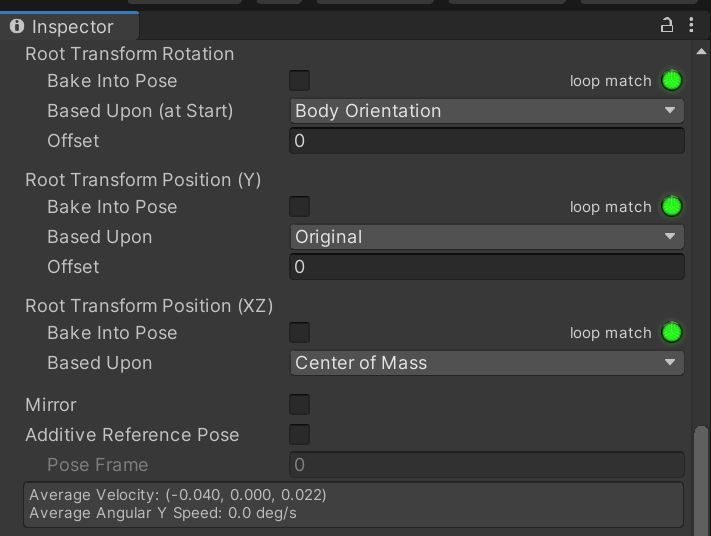Open the Center of Mass dropdown

point(487,363)
